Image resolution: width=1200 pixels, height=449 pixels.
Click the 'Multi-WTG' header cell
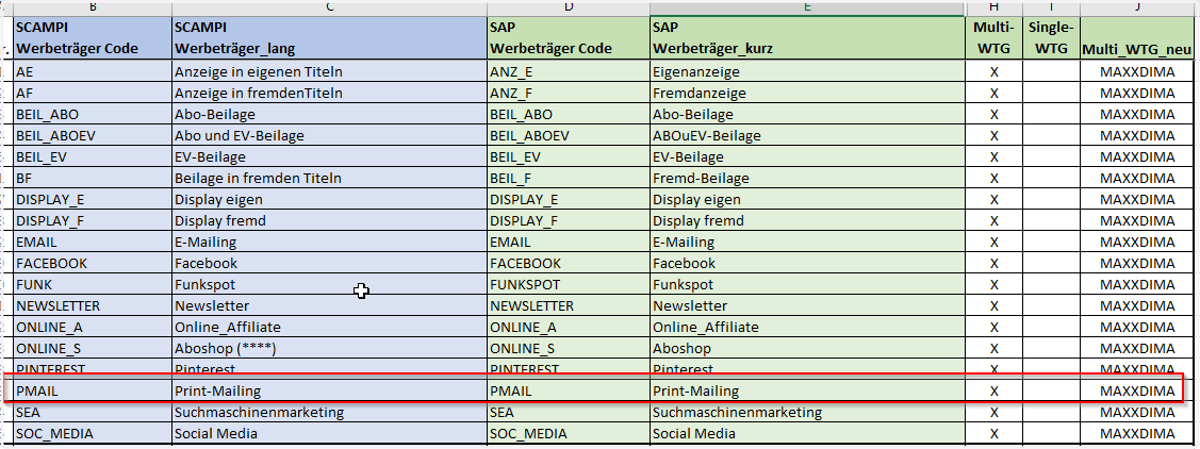pos(994,37)
